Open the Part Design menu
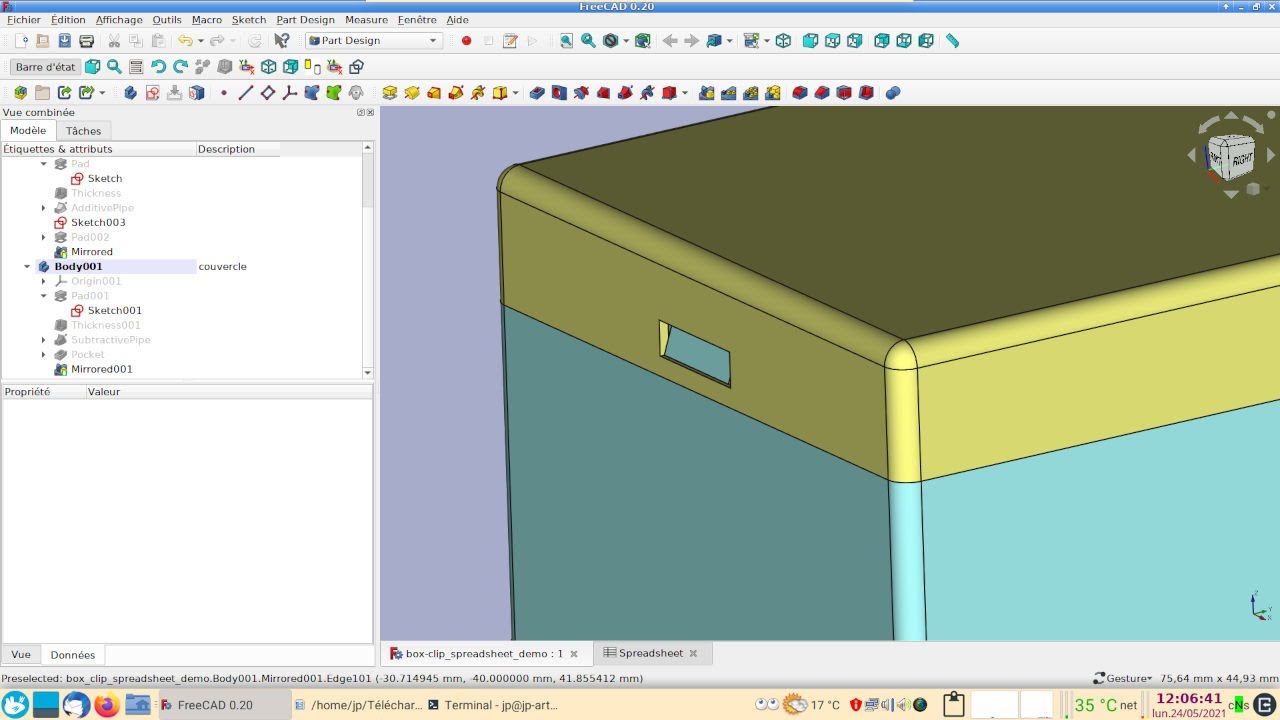 (x=305, y=20)
